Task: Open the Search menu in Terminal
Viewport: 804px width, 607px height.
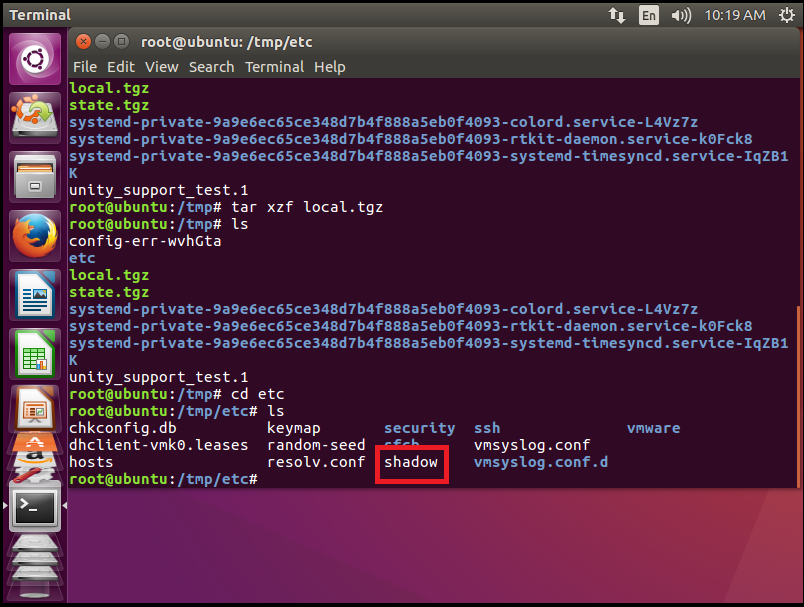Action: [211, 67]
